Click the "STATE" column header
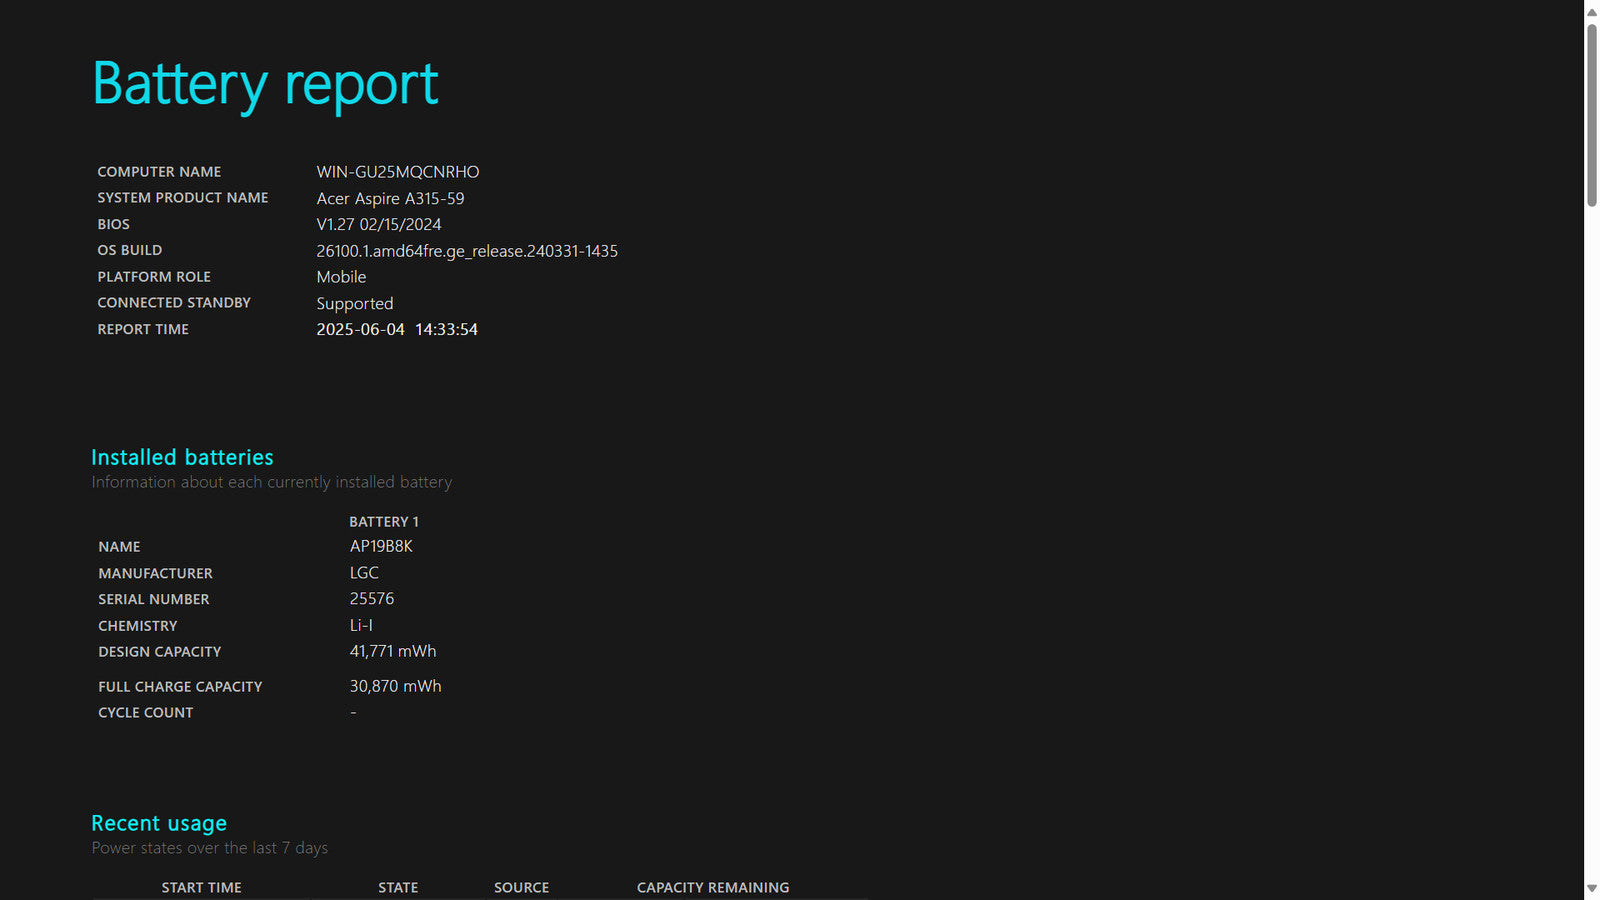 [x=398, y=887]
